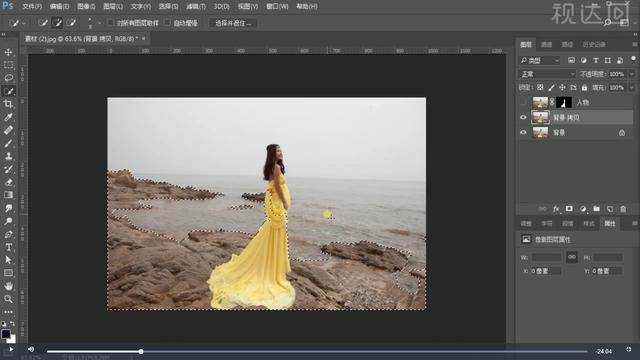640x360 pixels.
Task: Select the Zoom tool
Action: (8, 299)
